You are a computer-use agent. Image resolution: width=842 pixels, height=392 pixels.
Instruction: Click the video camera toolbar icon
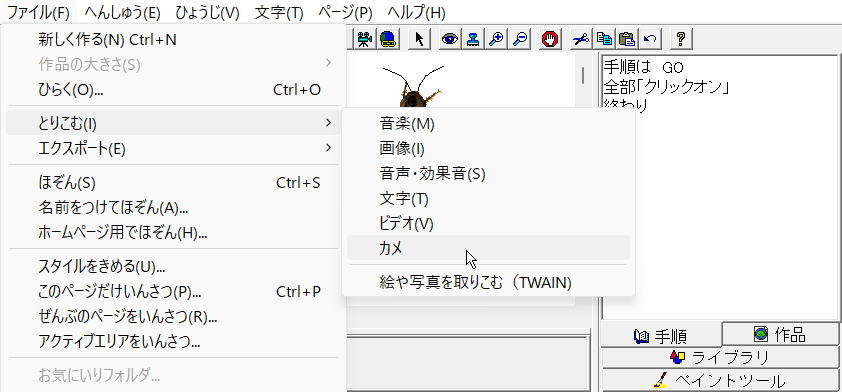(x=365, y=39)
